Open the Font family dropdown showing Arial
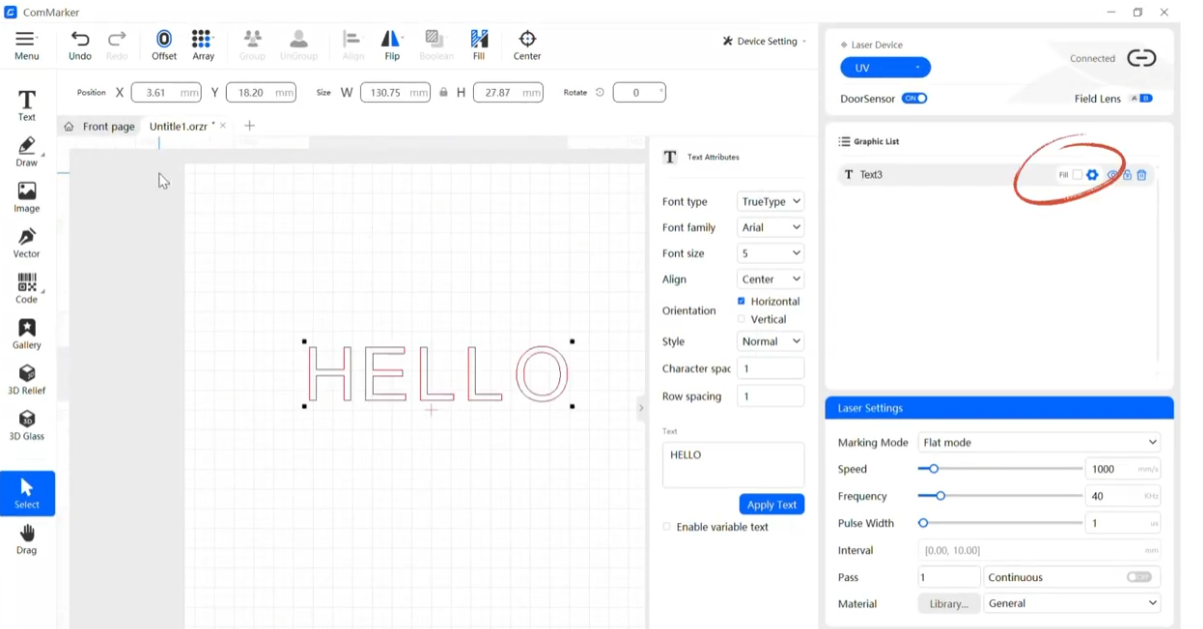Image resolution: width=1203 pixels, height=629 pixels. (x=770, y=227)
